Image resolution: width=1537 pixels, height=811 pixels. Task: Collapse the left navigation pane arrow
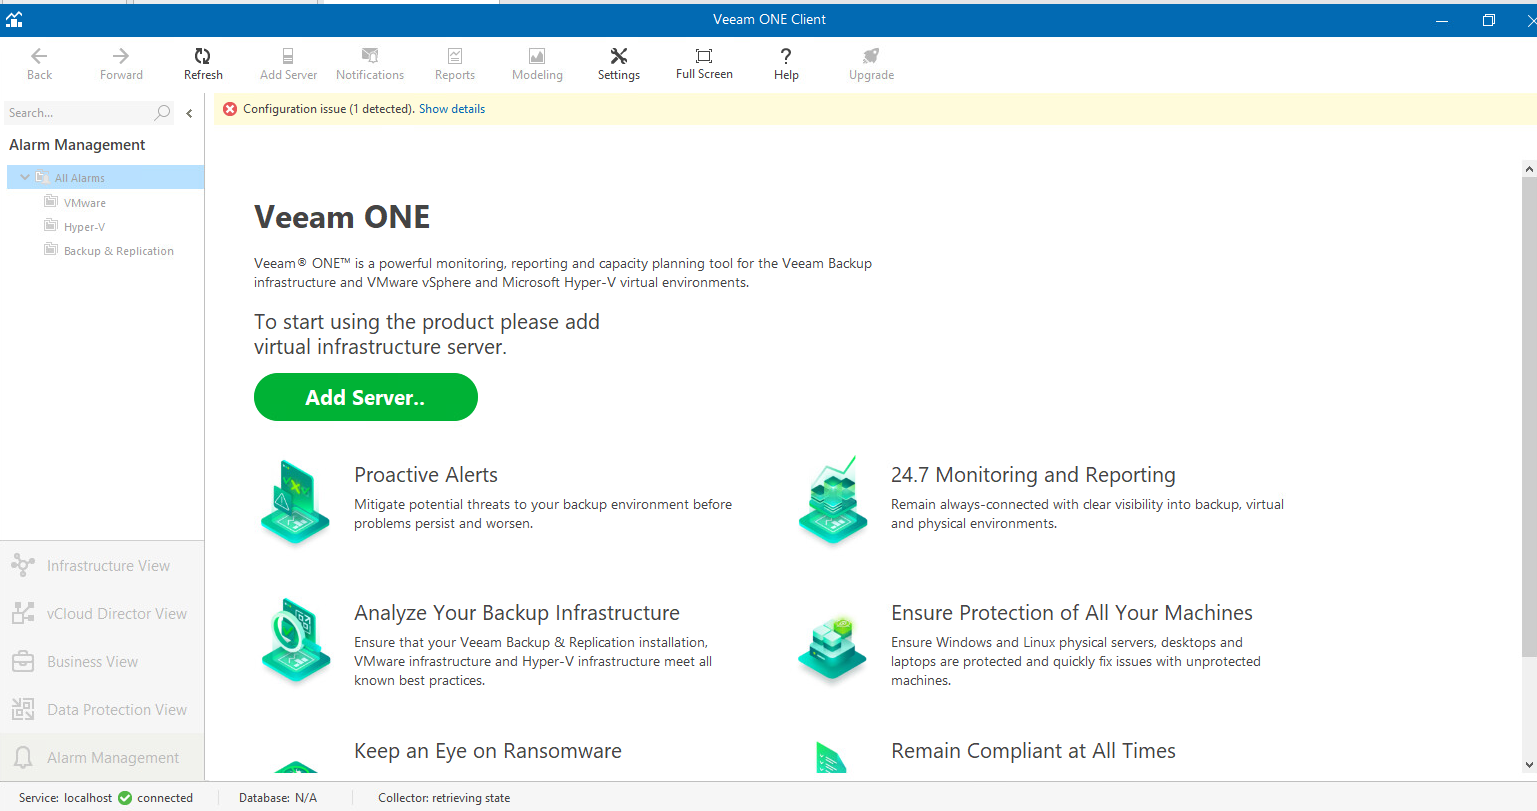coord(189,113)
